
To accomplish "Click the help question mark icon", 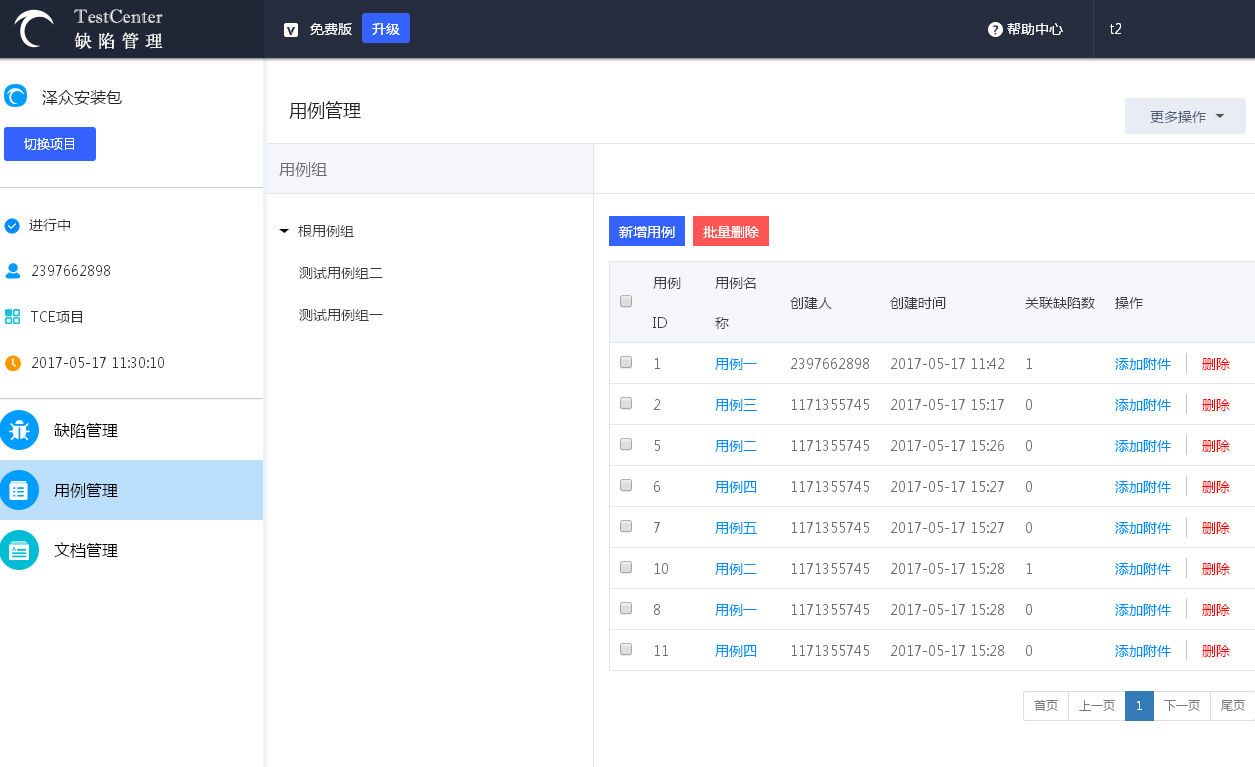I will pyautogui.click(x=995, y=30).
